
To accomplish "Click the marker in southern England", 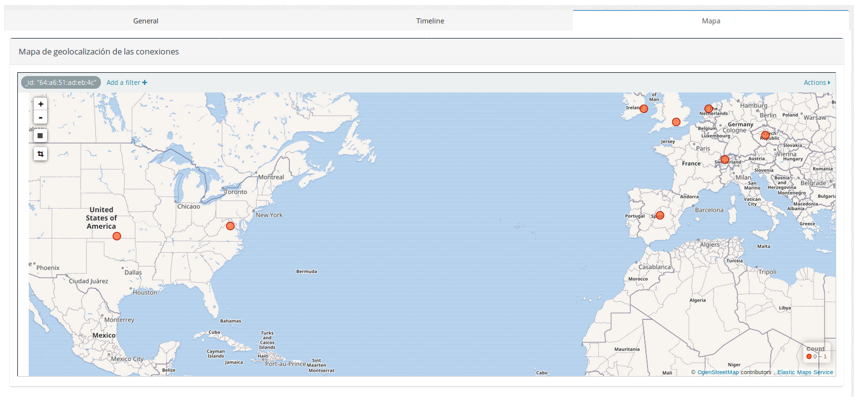I will pos(676,122).
